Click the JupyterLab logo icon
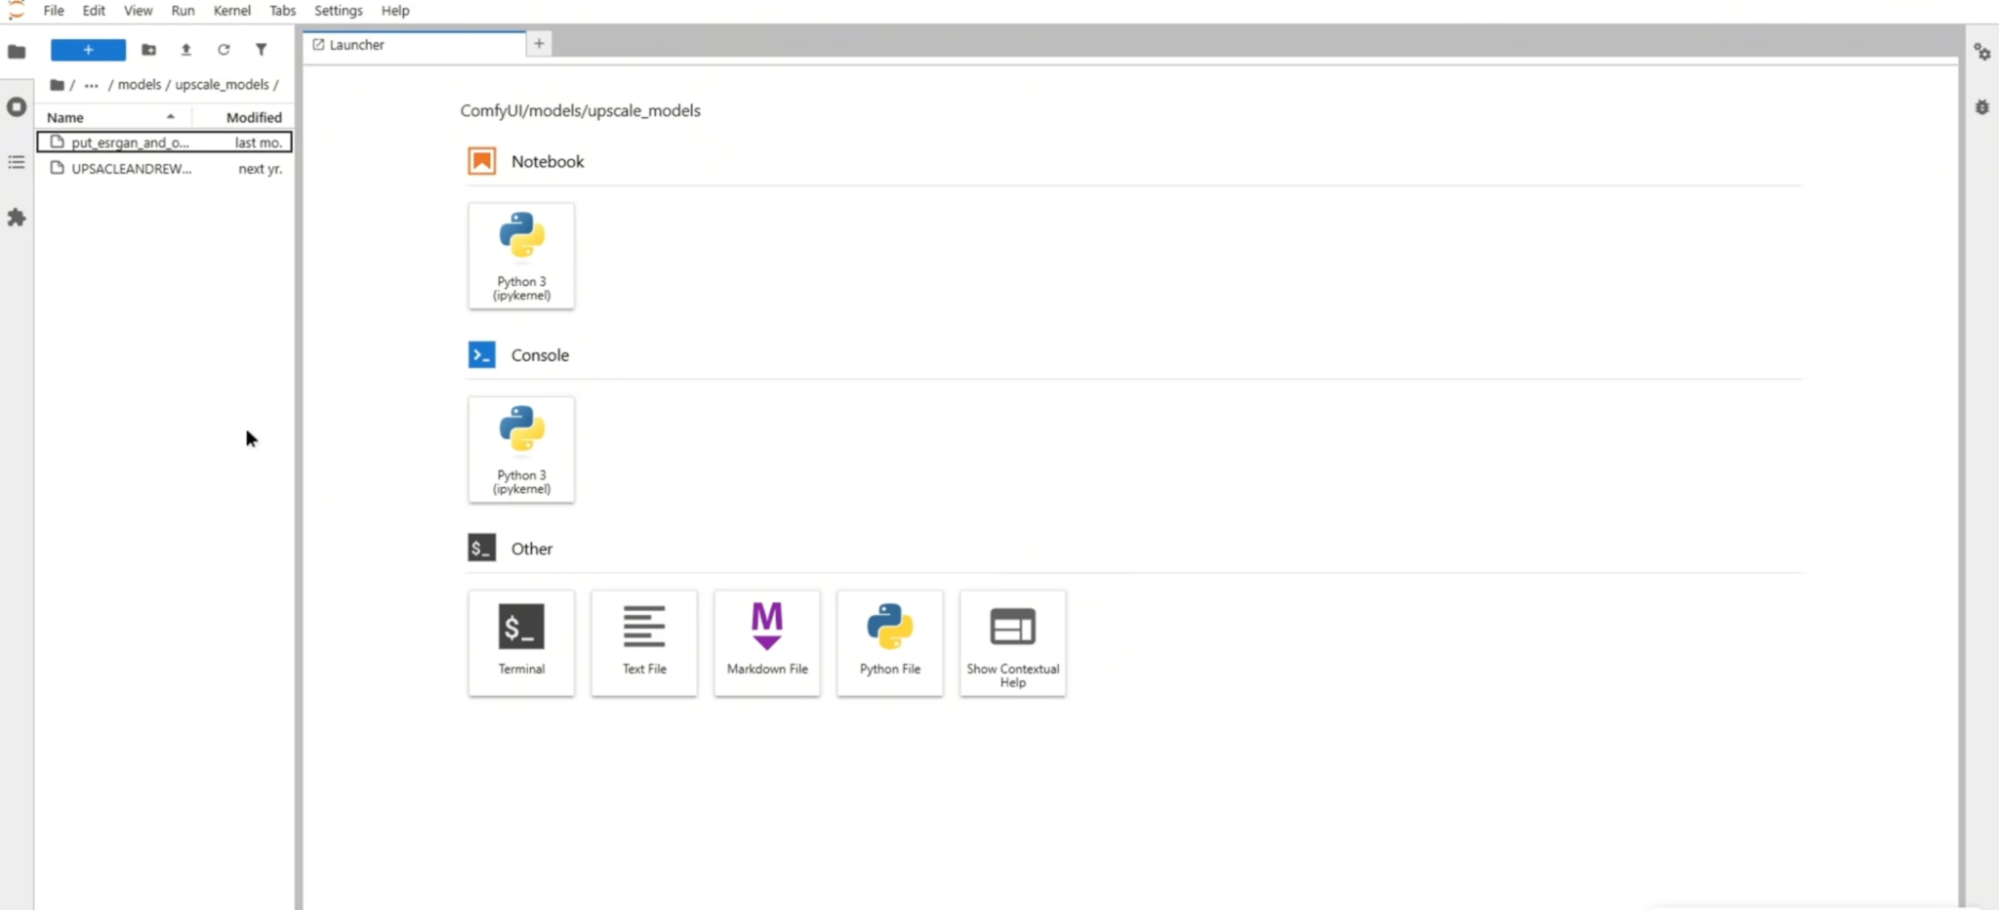Screen dimensions: 1999x910 (15, 10)
